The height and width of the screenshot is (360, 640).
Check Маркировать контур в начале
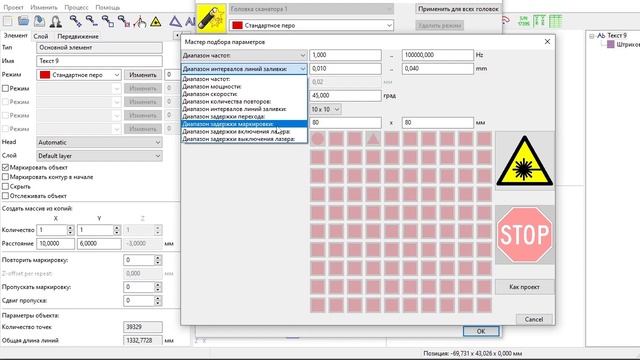click(x=5, y=177)
